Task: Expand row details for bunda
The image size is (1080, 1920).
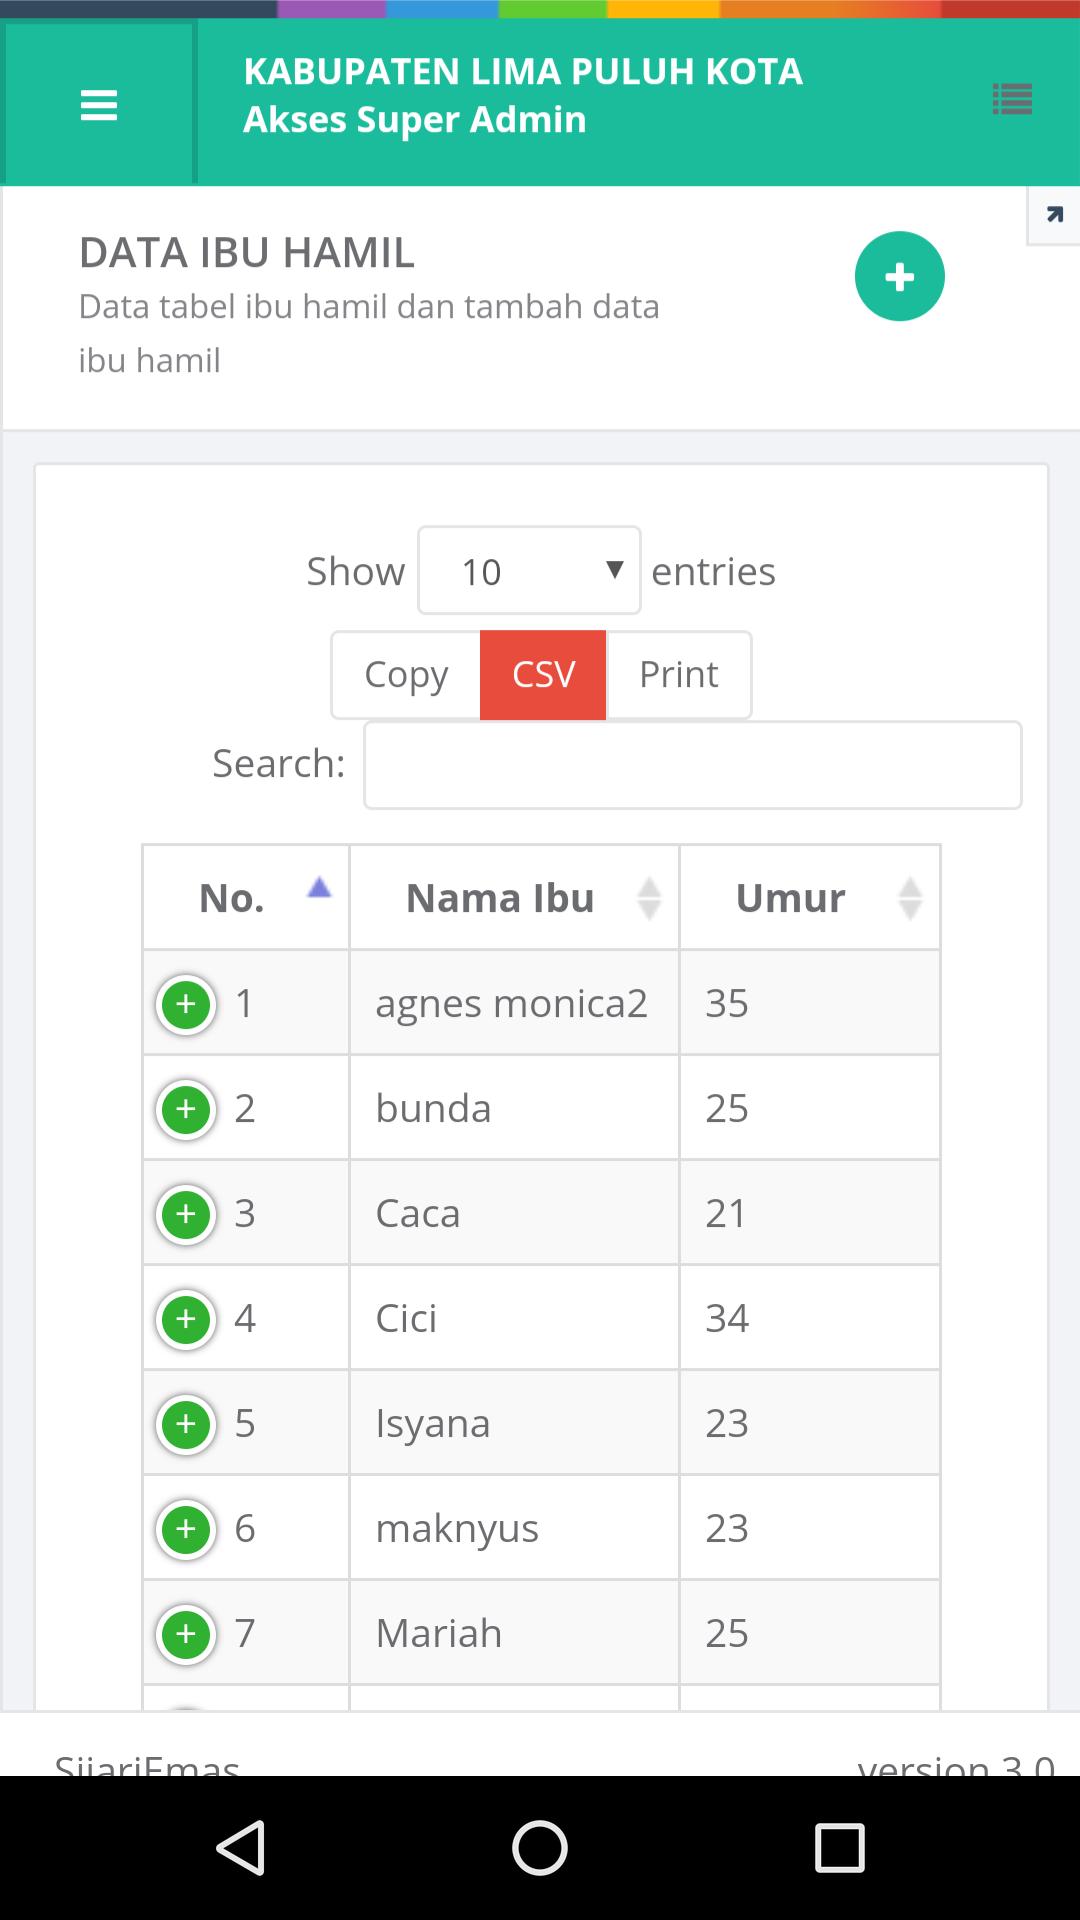Action: coord(186,1108)
